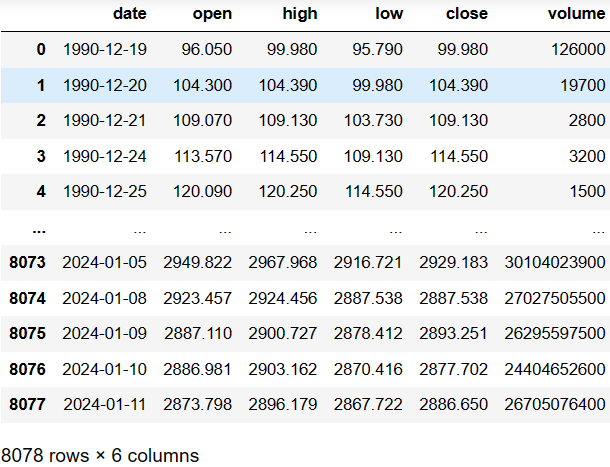The image size is (610, 467).
Task: Click date cell 1990-12-19
Action: (105, 49)
